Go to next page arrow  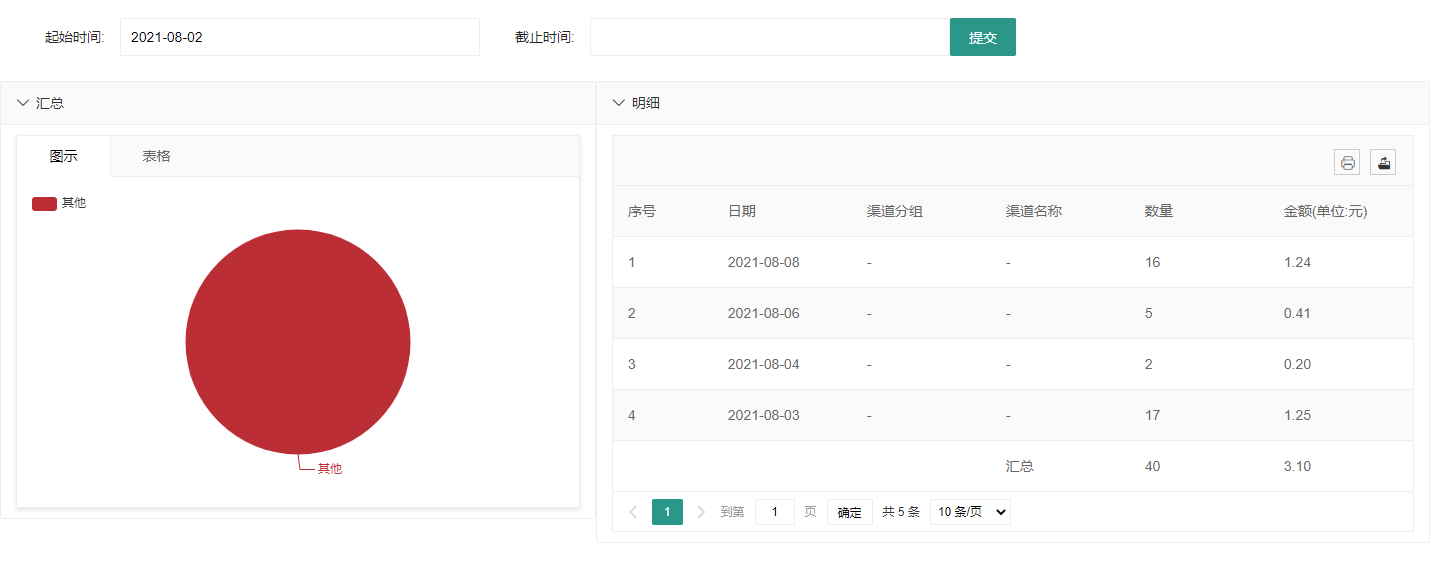pyautogui.click(x=701, y=512)
